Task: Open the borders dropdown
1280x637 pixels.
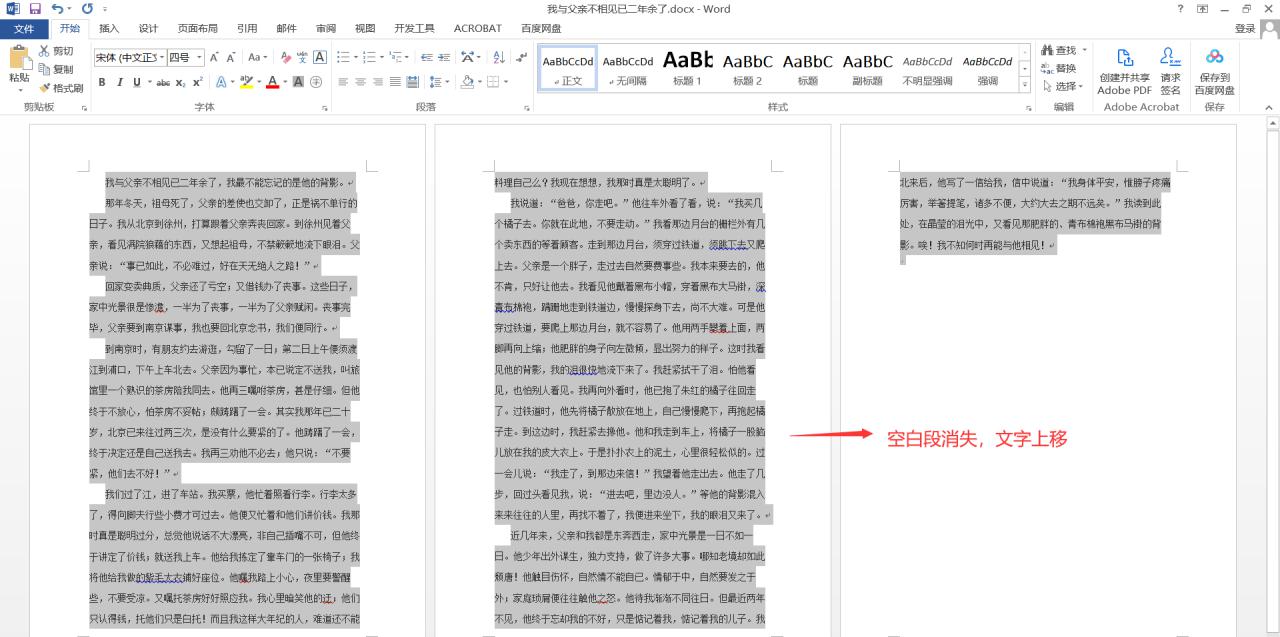Action: 506,82
